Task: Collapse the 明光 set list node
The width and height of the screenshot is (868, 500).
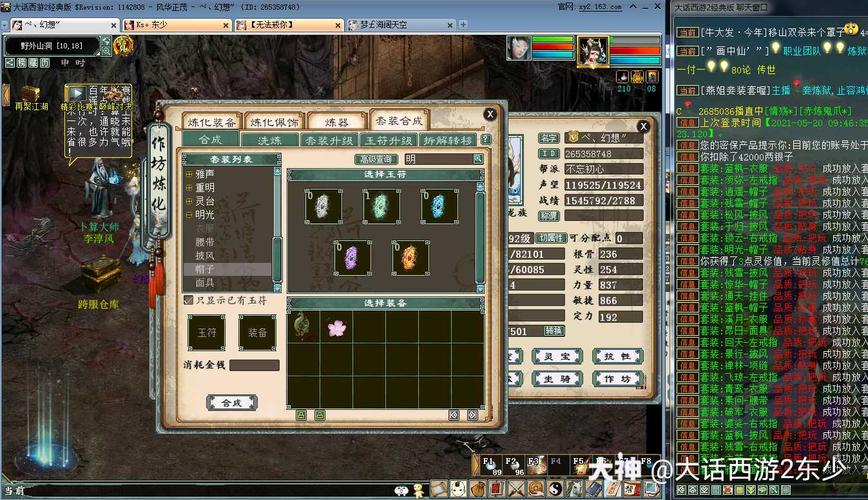Action: coord(189,215)
